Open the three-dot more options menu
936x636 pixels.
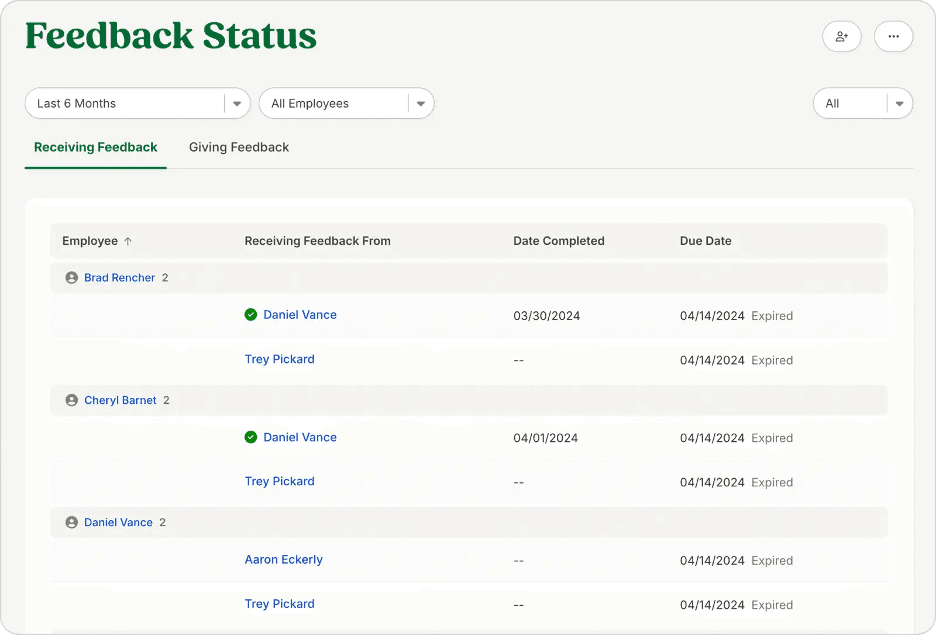click(893, 36)
